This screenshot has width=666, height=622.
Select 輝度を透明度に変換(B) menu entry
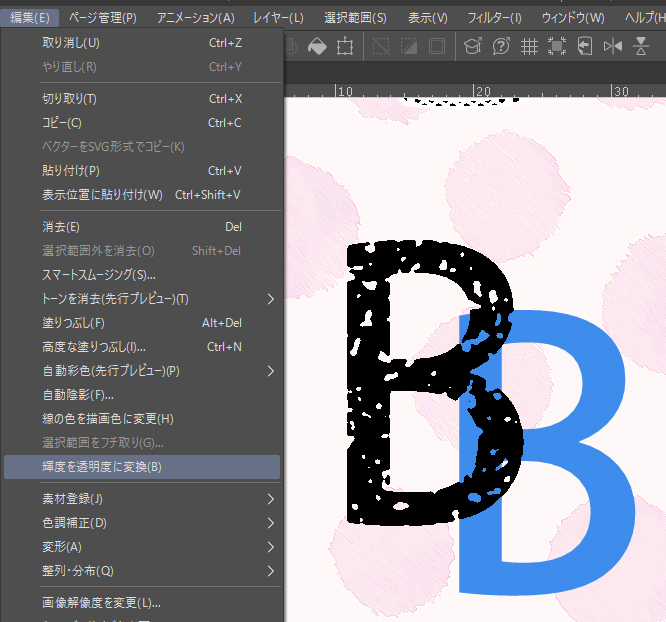click(142, 467)
